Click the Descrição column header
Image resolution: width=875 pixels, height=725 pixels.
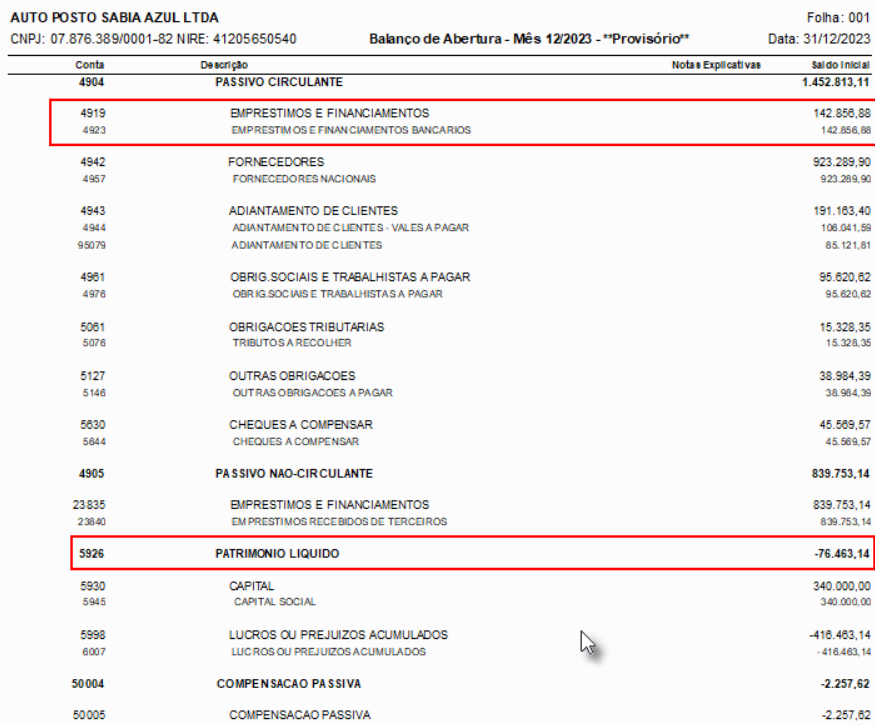click(x=224, y=65)
